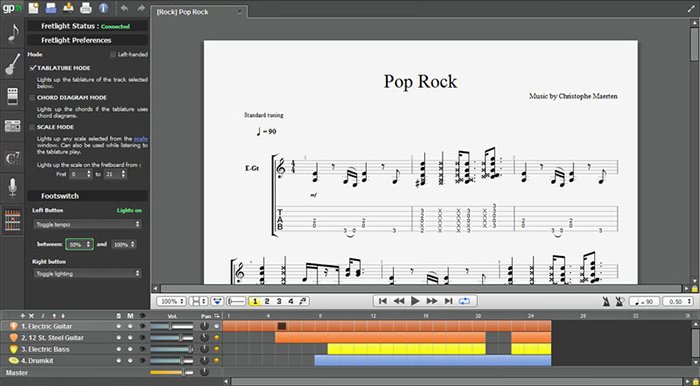Toggle automation dot on Drumkit track
This screenshot has height=386, width=700.
217,361
